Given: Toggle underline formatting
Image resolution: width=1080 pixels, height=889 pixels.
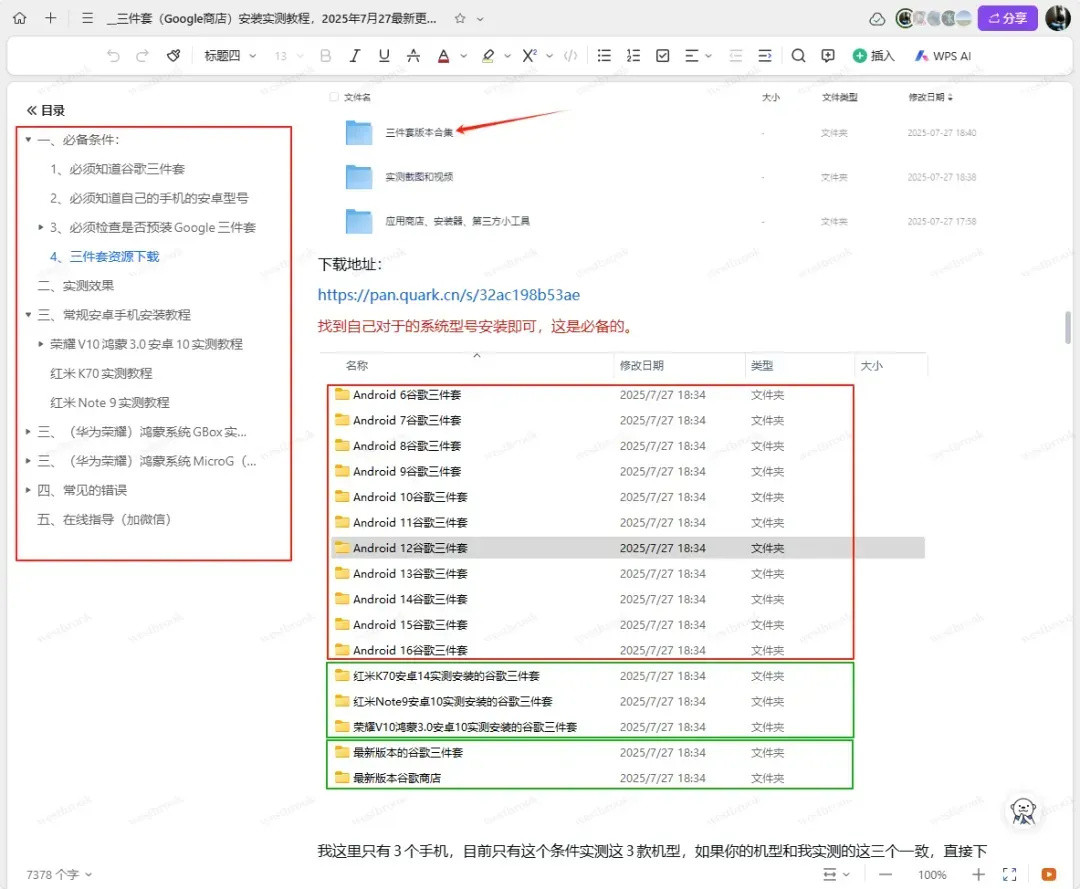Looking at the screenshot, I should click(x=384, y=56).
